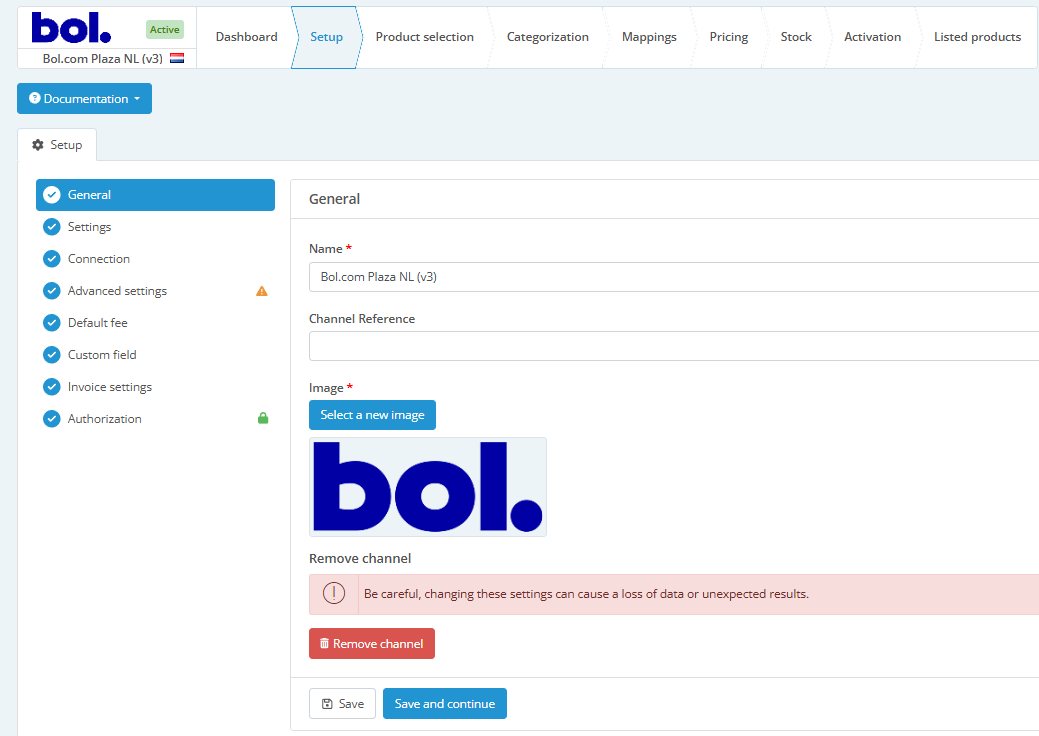1039x736 pixels.
Task: Click the Active status badge
Action: [164, 29]
